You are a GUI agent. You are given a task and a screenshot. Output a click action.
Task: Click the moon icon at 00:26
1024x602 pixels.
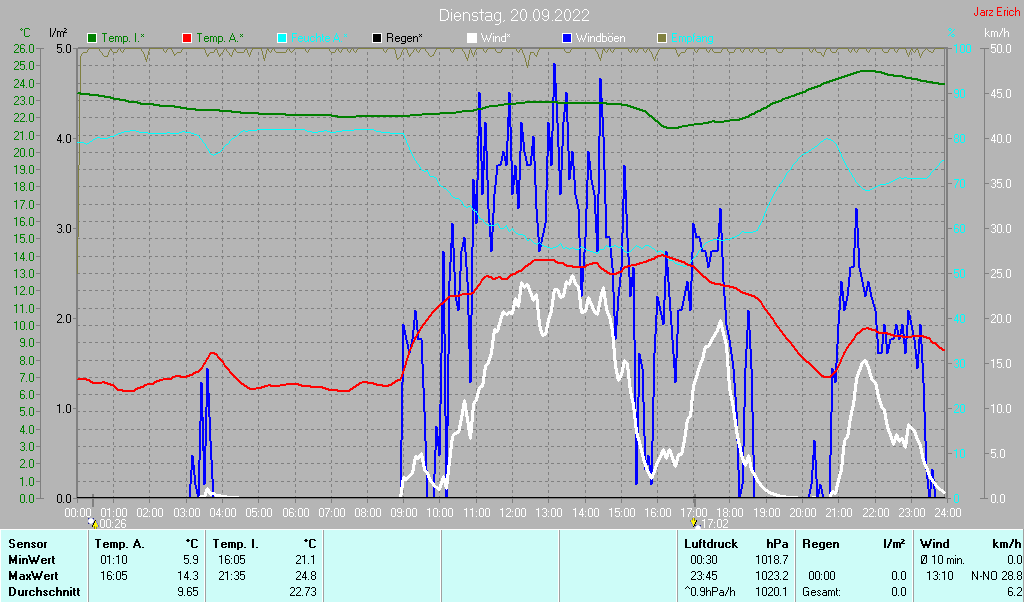[x=93, y=523]
